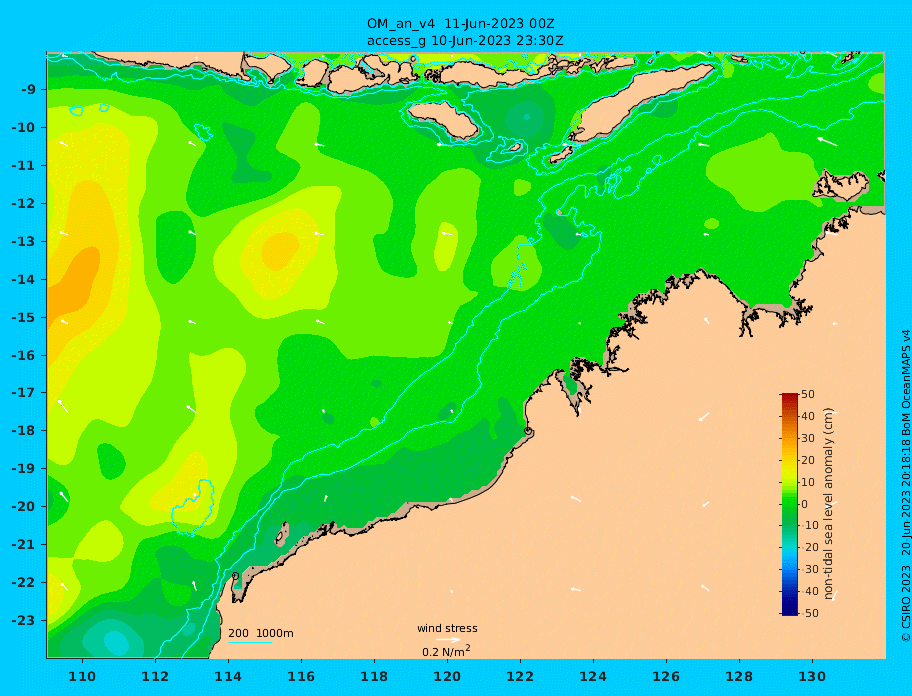This screenshot has width=912, height=696.
Task: Click the orange sea level high near 115E, 13S
Action: tap(281, 250)
